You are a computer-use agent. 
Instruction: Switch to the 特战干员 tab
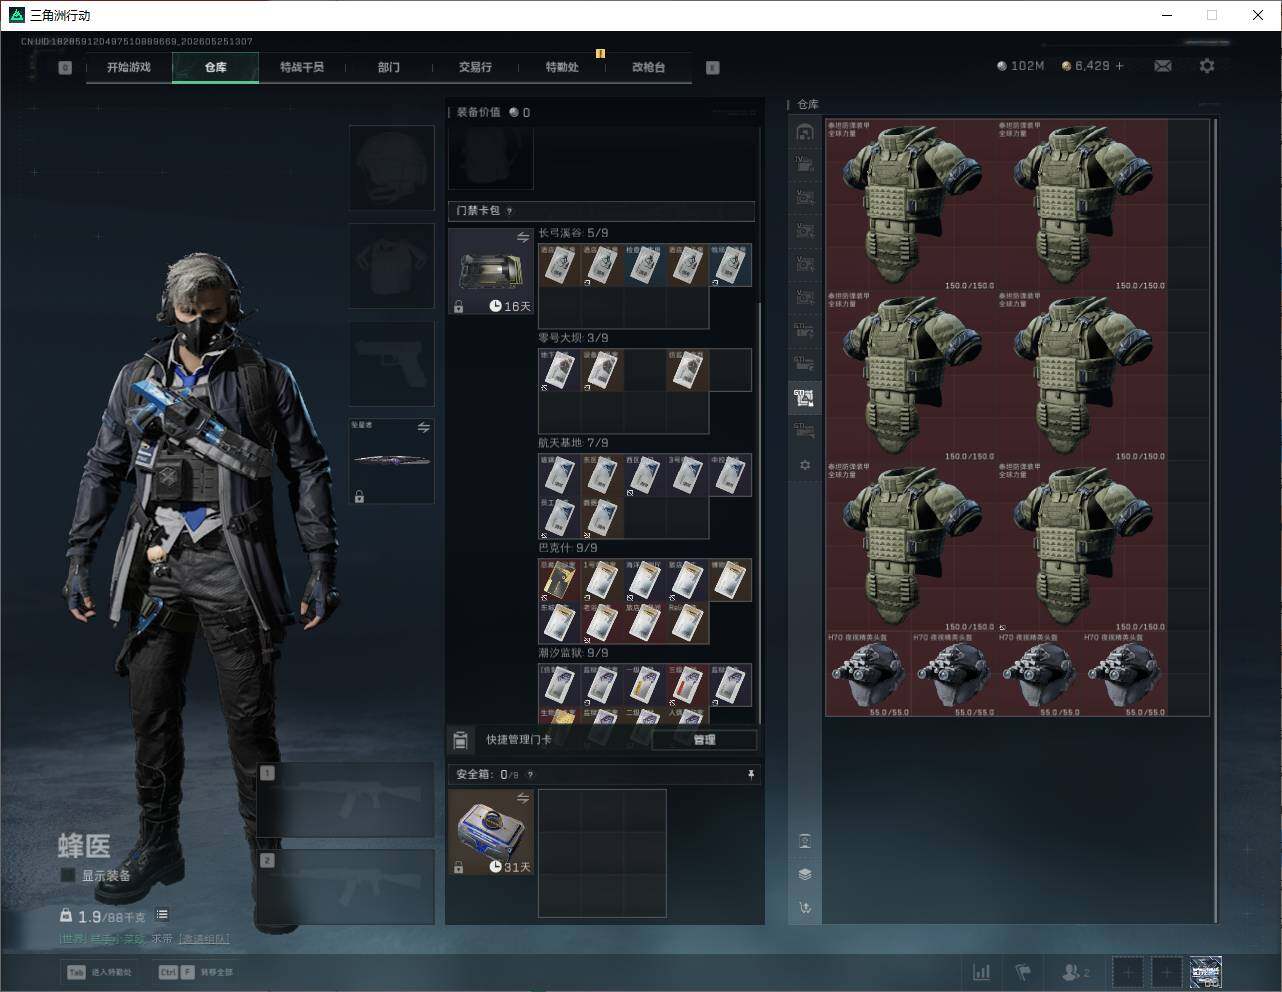coord(302,67)
